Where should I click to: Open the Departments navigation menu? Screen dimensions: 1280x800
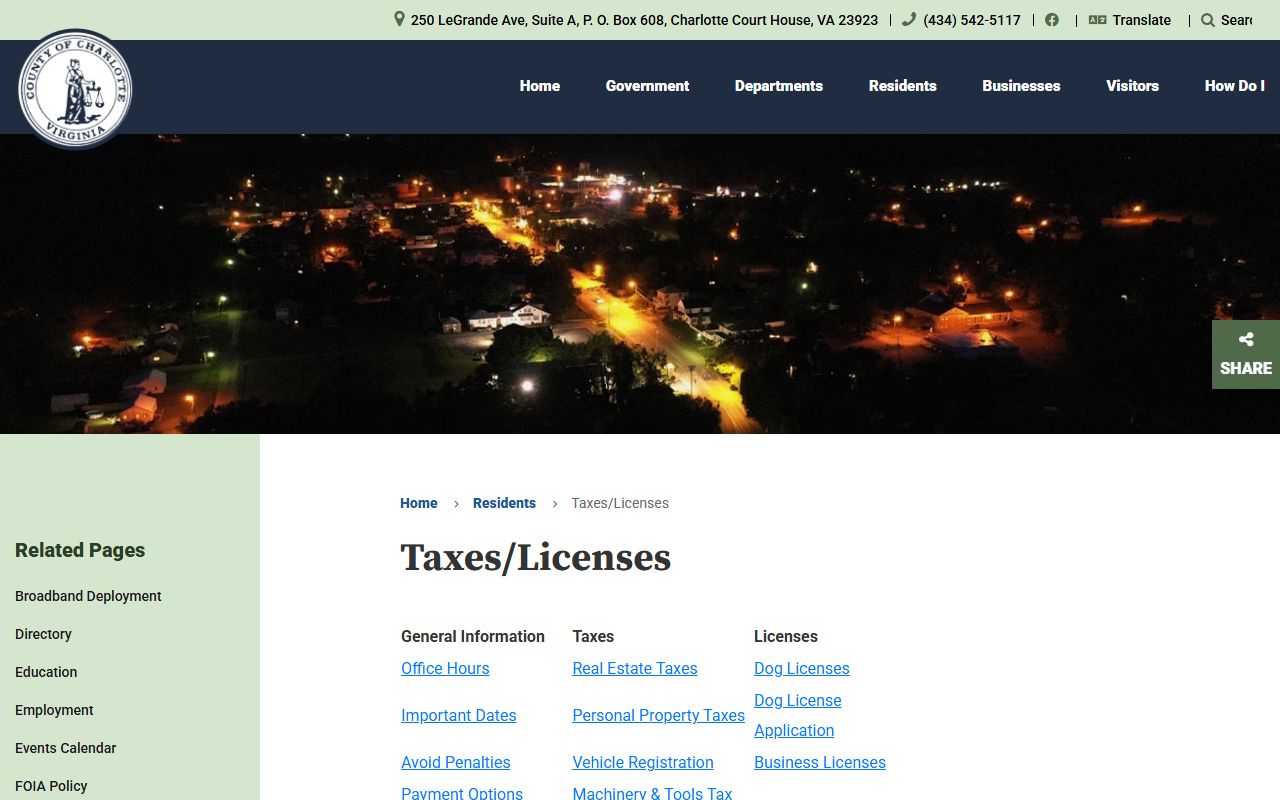779,86
